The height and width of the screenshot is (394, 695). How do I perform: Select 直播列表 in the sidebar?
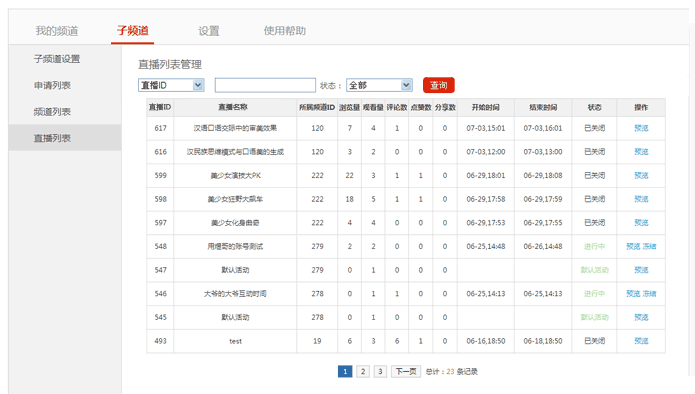pyautogui.click(x=52, y=138)
